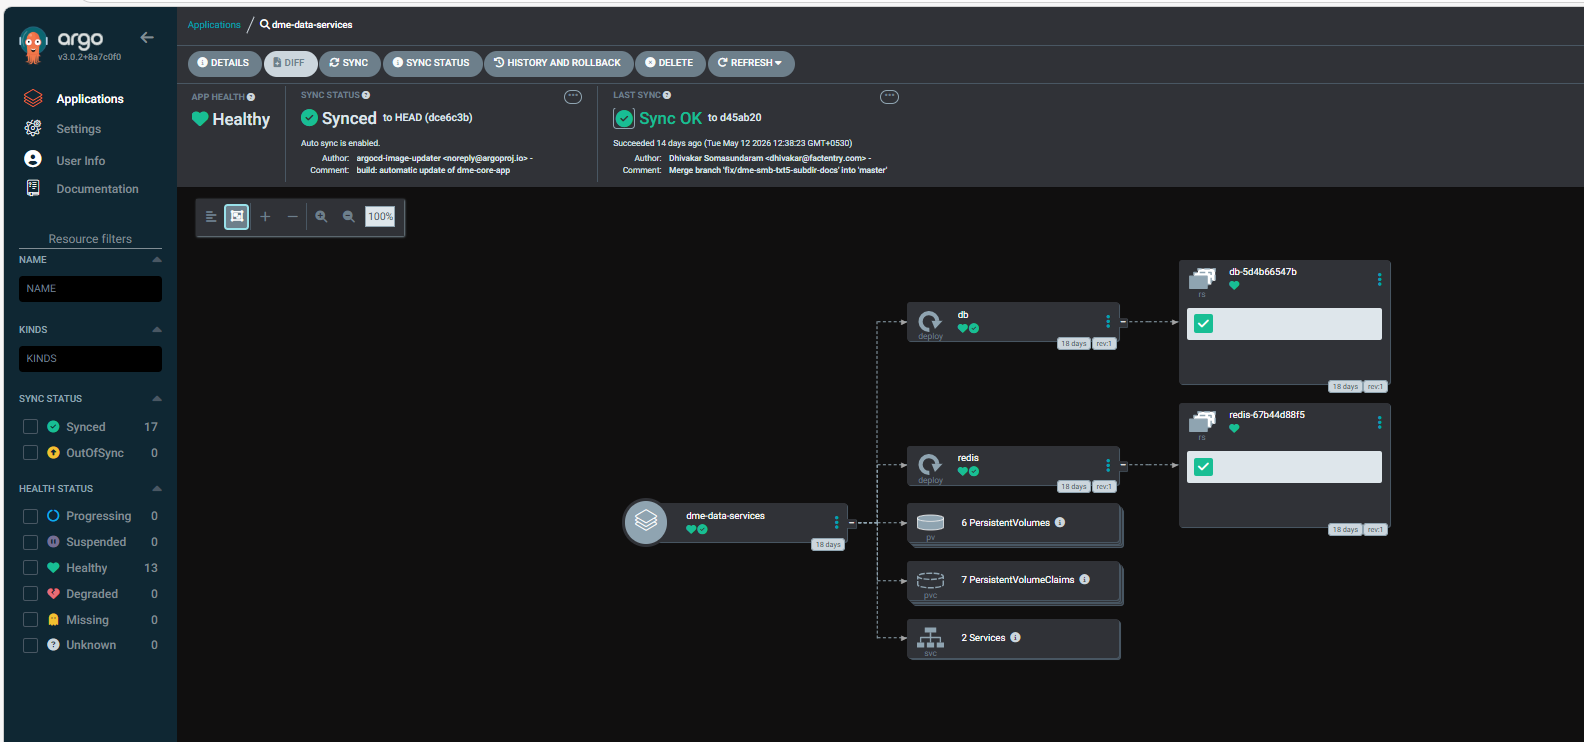This screenshot has height=742, width=1584.
Task: Click the Services svc network icon
Action: click(930, 637)
